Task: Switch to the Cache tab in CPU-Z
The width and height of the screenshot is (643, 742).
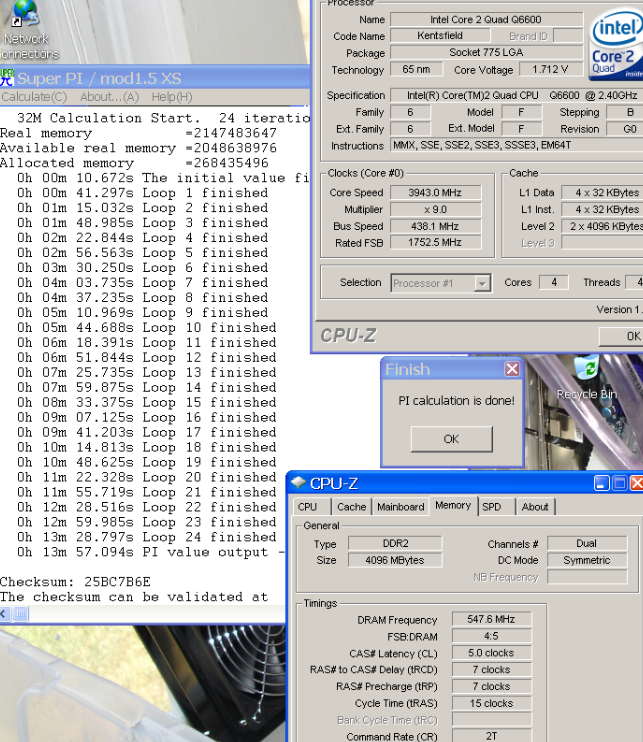Action: 352,507
